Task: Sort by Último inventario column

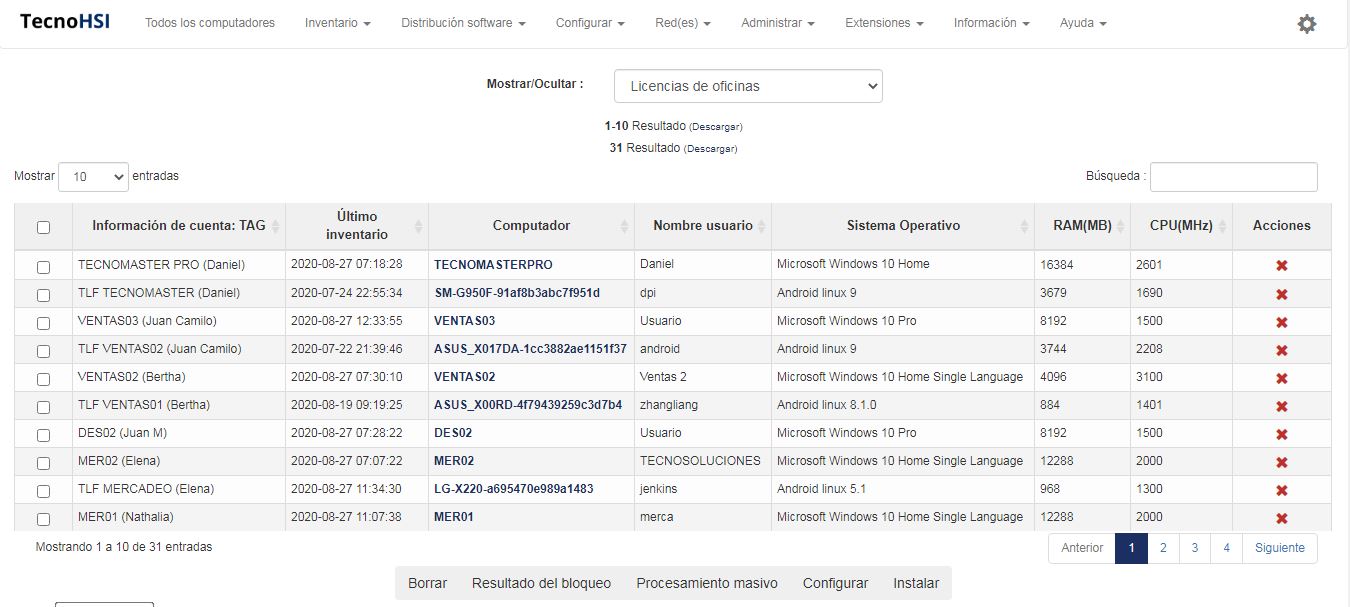Action: pos(419,226)
